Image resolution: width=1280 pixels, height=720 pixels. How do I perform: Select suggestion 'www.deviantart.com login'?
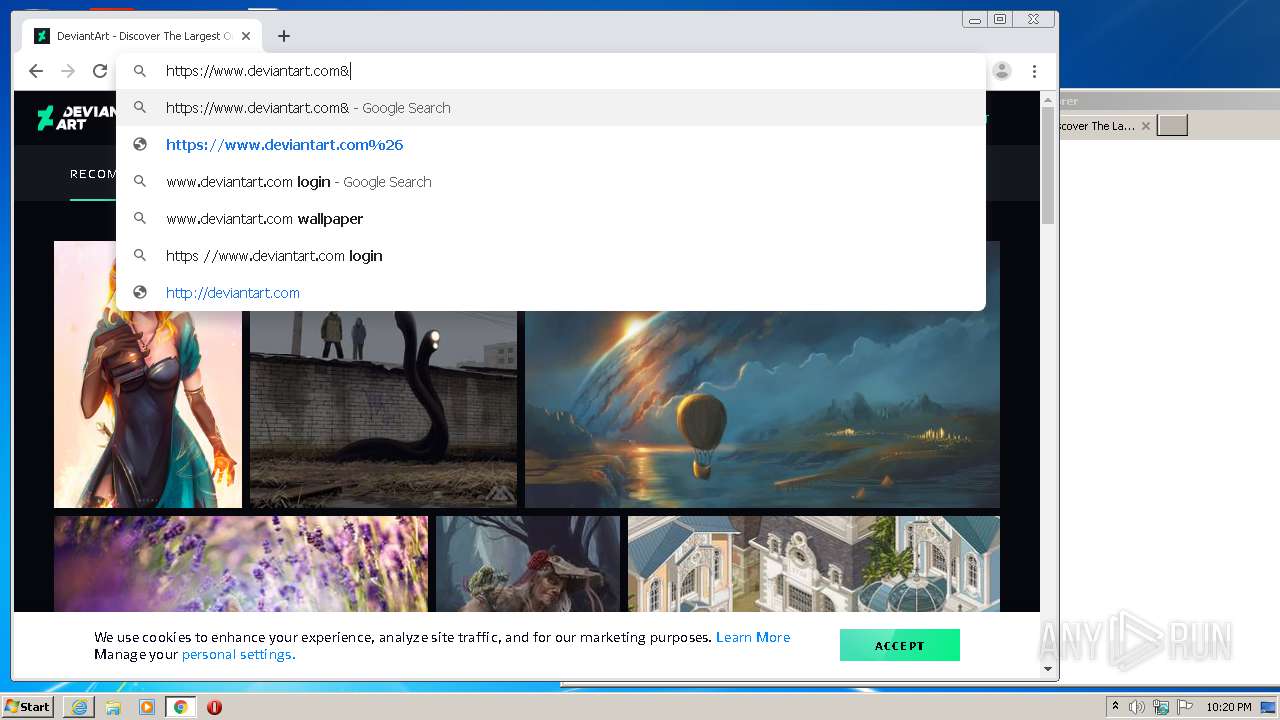tap(551, 182)
